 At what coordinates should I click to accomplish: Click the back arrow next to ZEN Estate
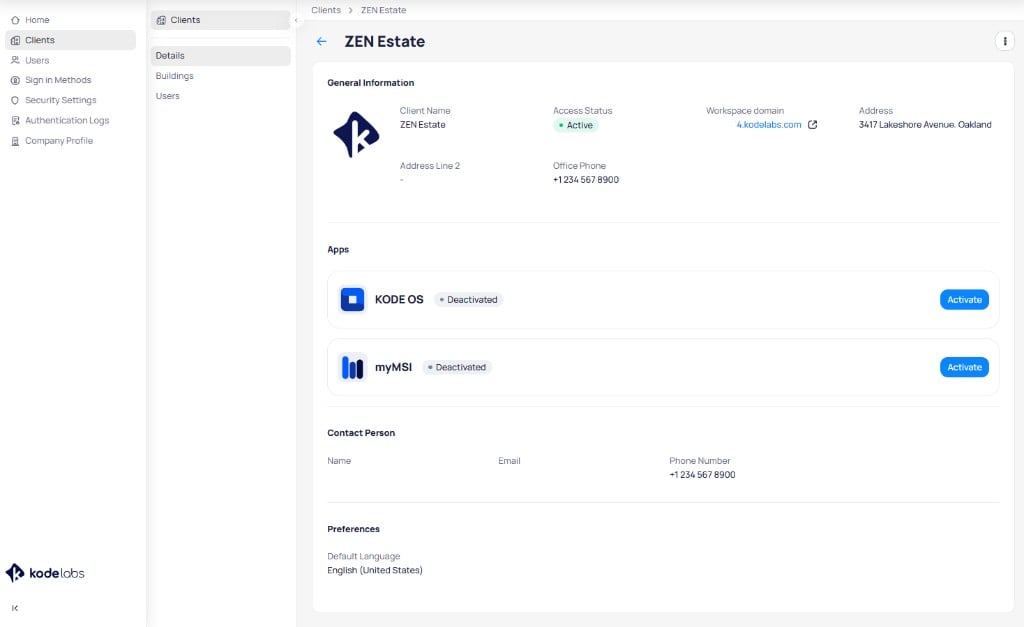[321, 41]
